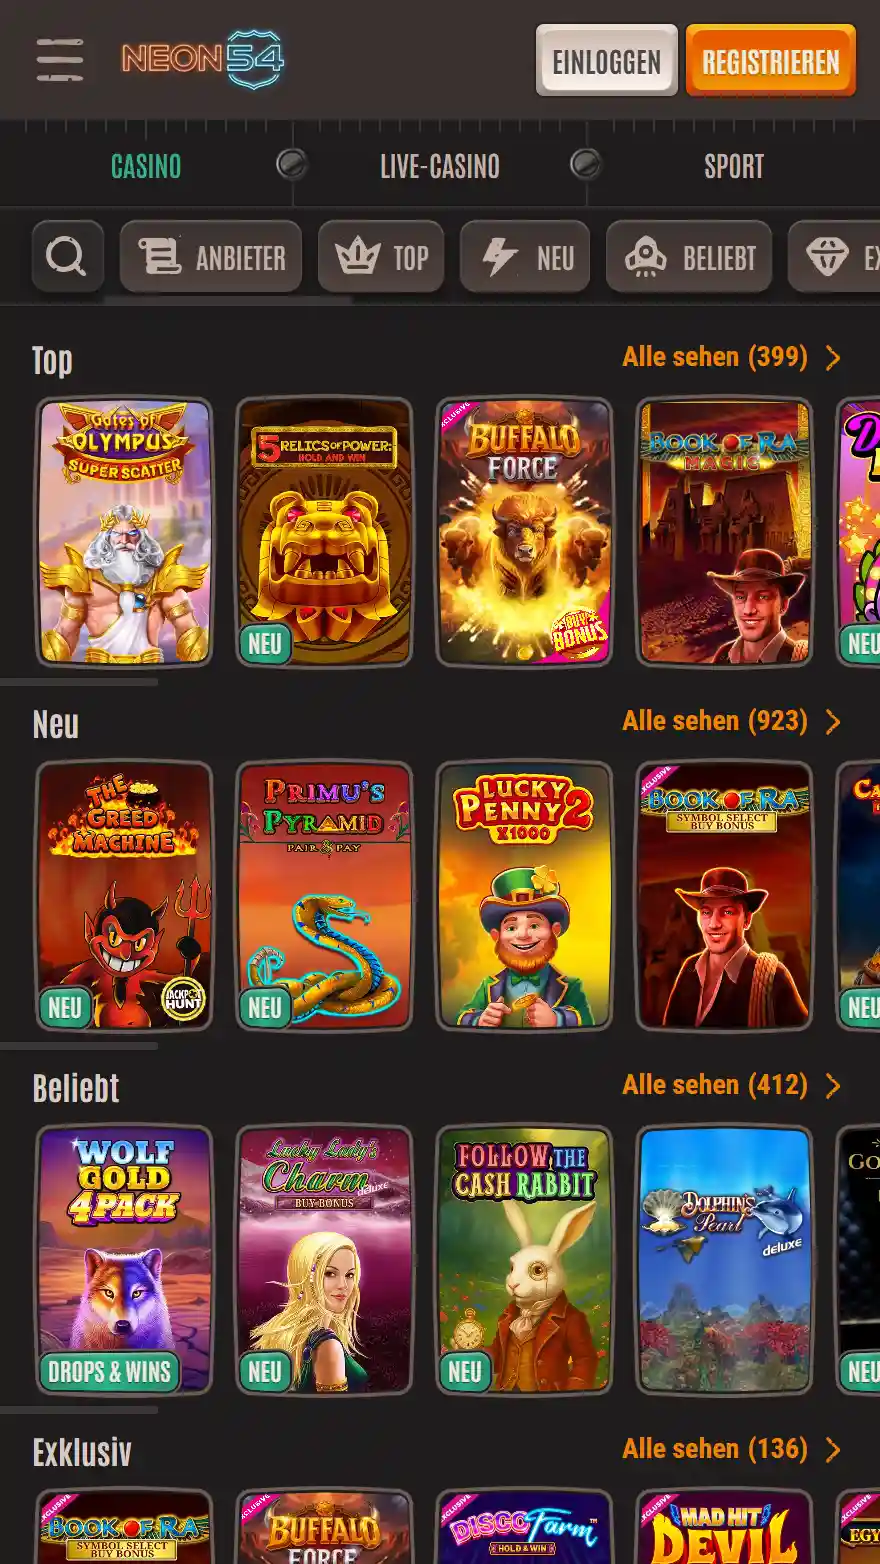Click the Top row horizontal scrollbar
This screenshot has height=1564, width=880.
click(x=79, y=683)
